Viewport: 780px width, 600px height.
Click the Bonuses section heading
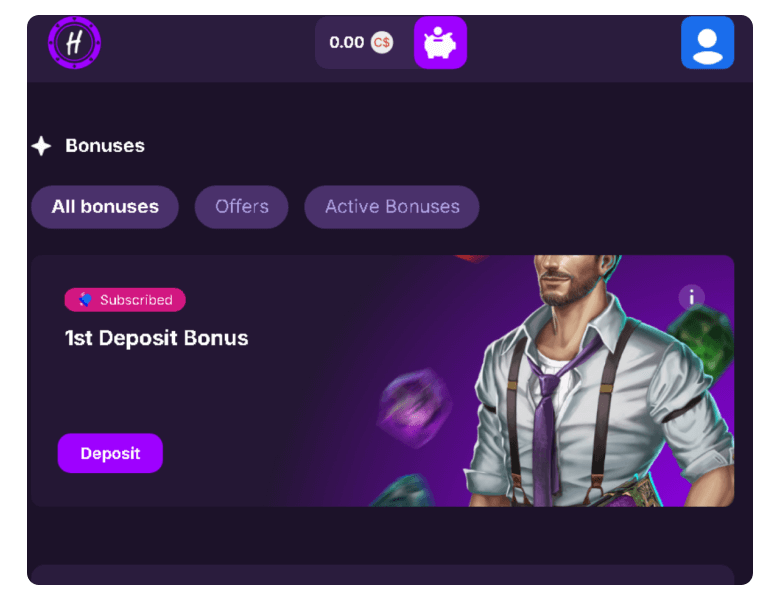[x=105, y=146]
